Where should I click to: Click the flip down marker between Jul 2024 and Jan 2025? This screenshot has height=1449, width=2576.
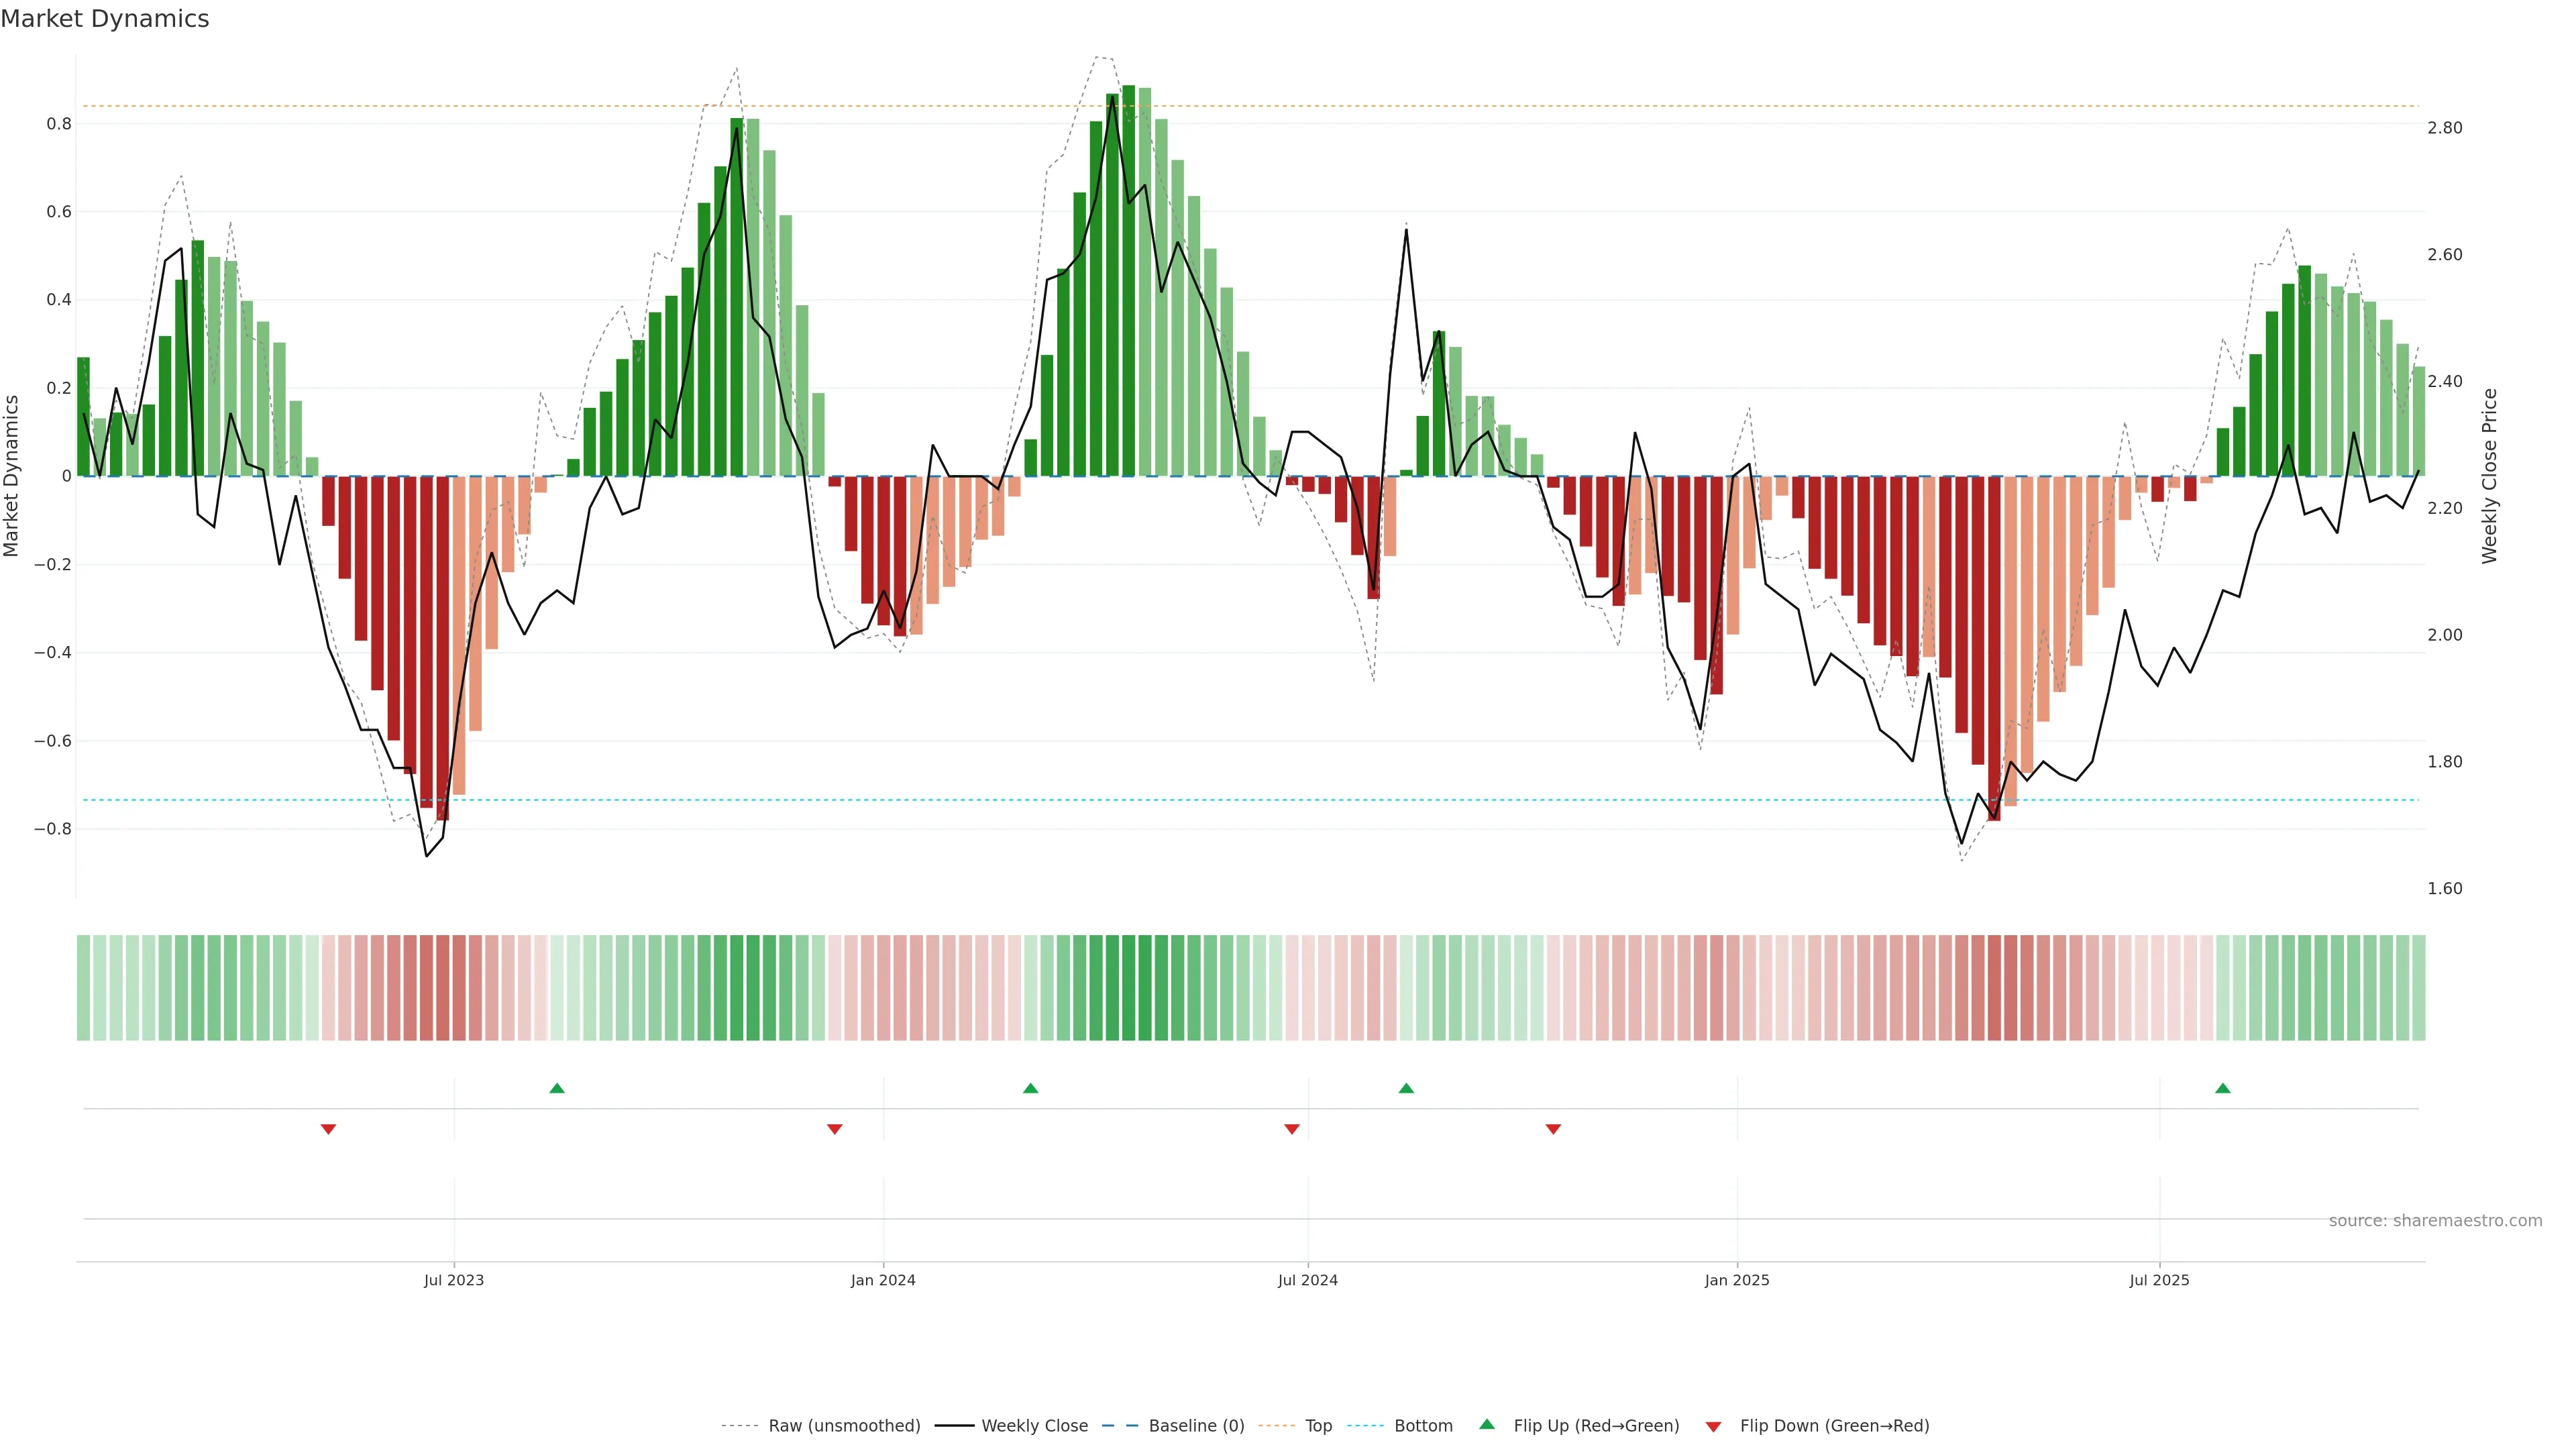1553,1129
